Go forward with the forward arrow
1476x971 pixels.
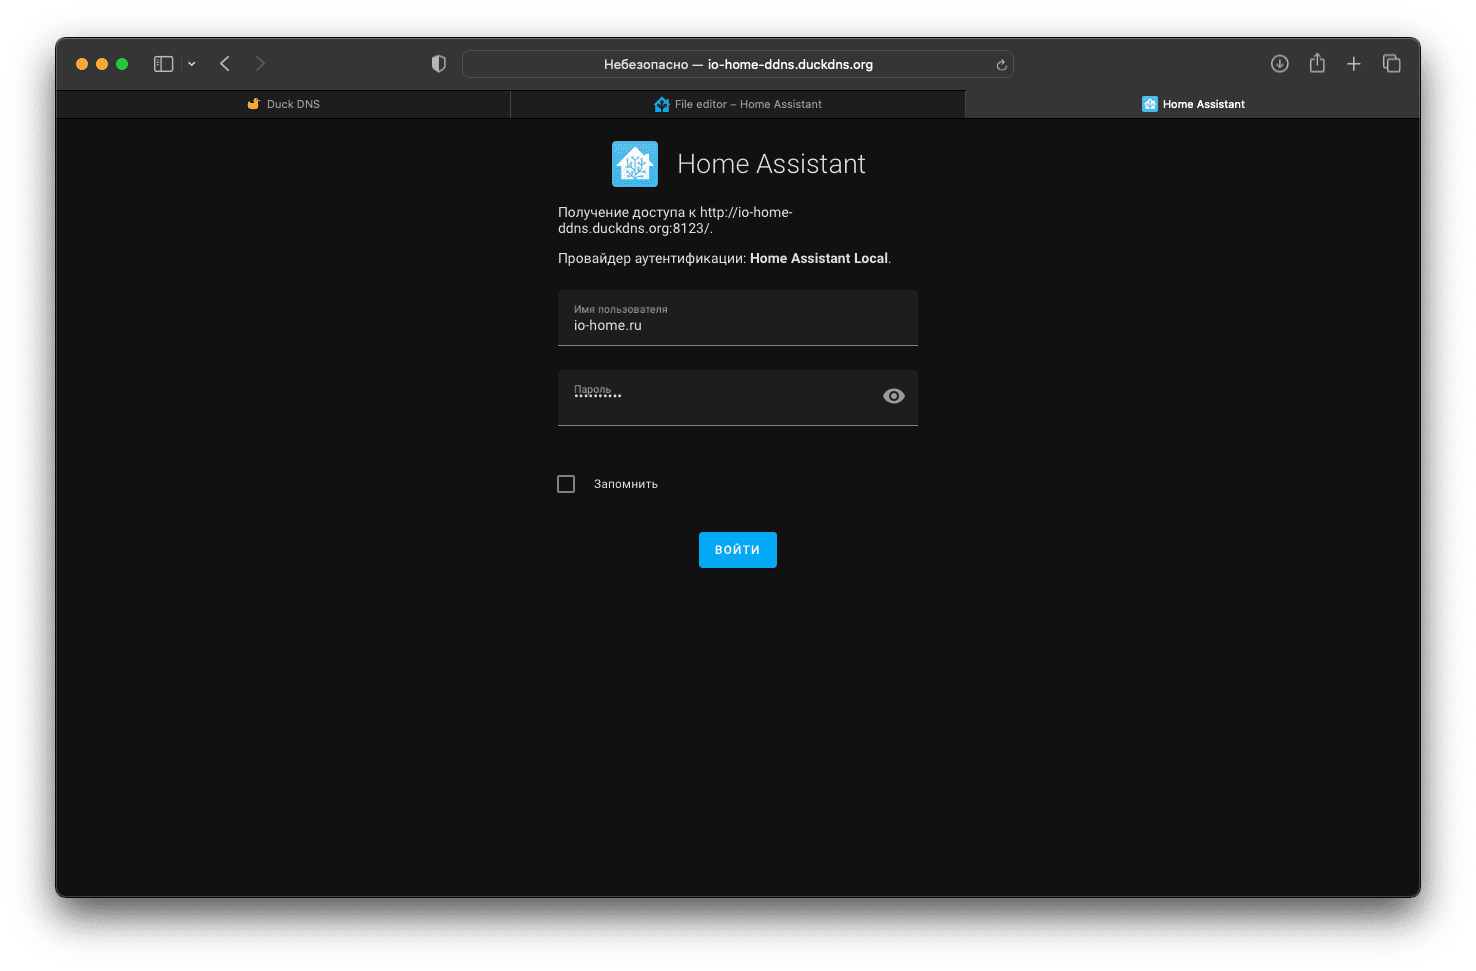(x=260, y=64)
